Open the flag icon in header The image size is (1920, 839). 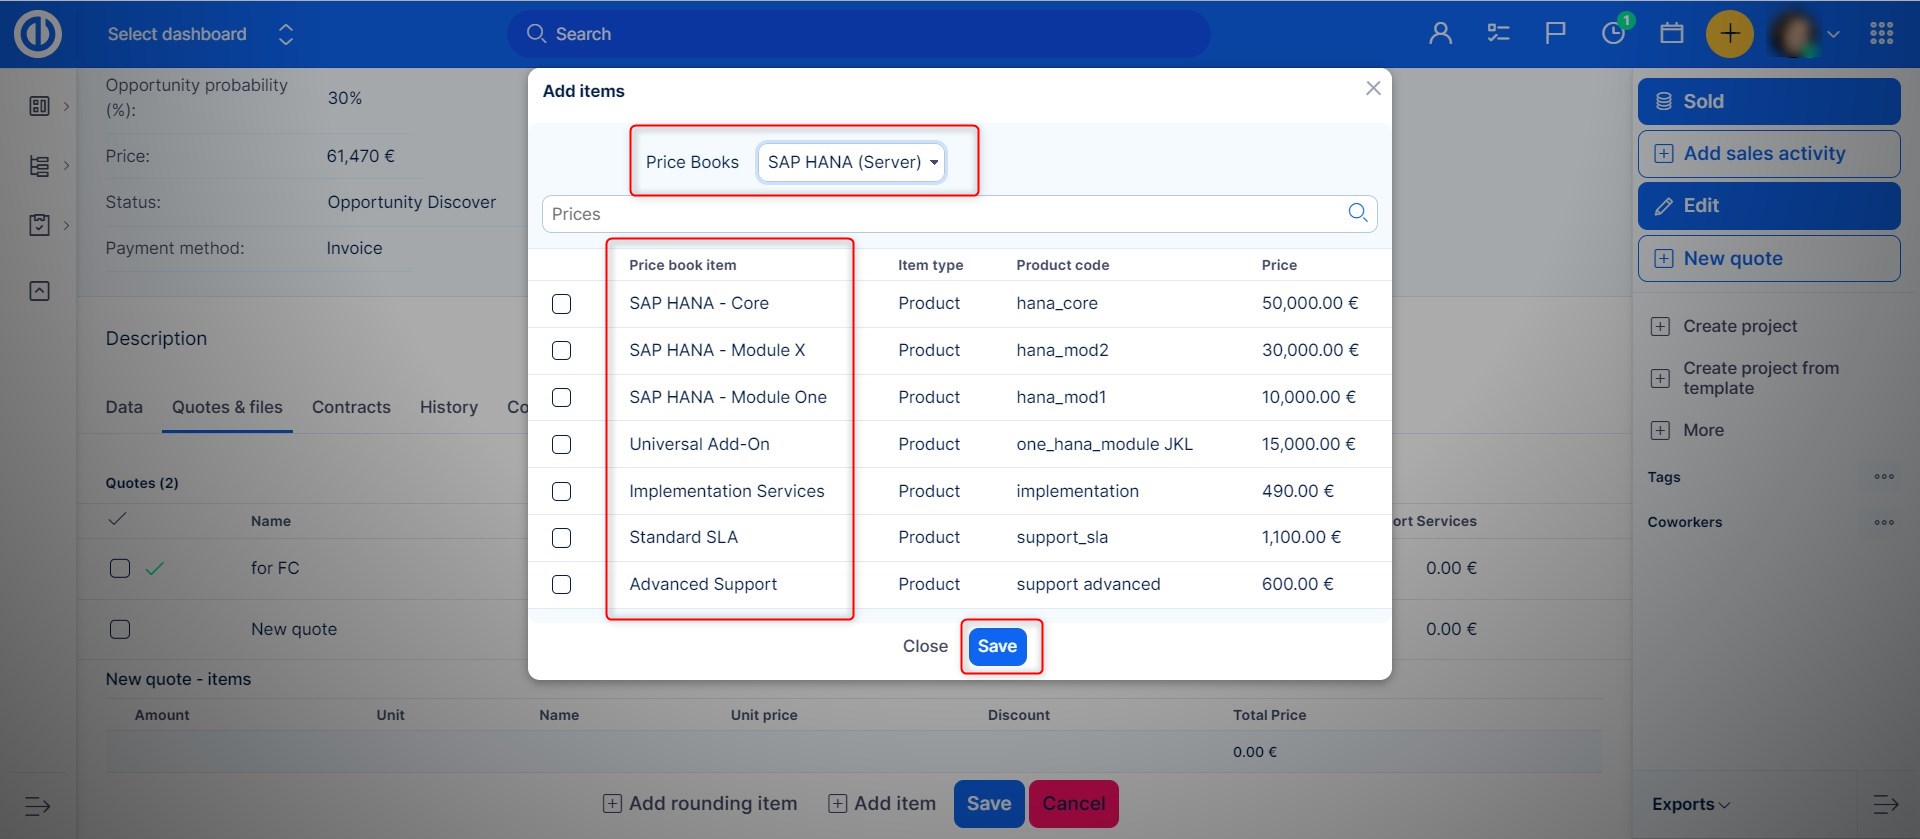(x=1555, y=34)
